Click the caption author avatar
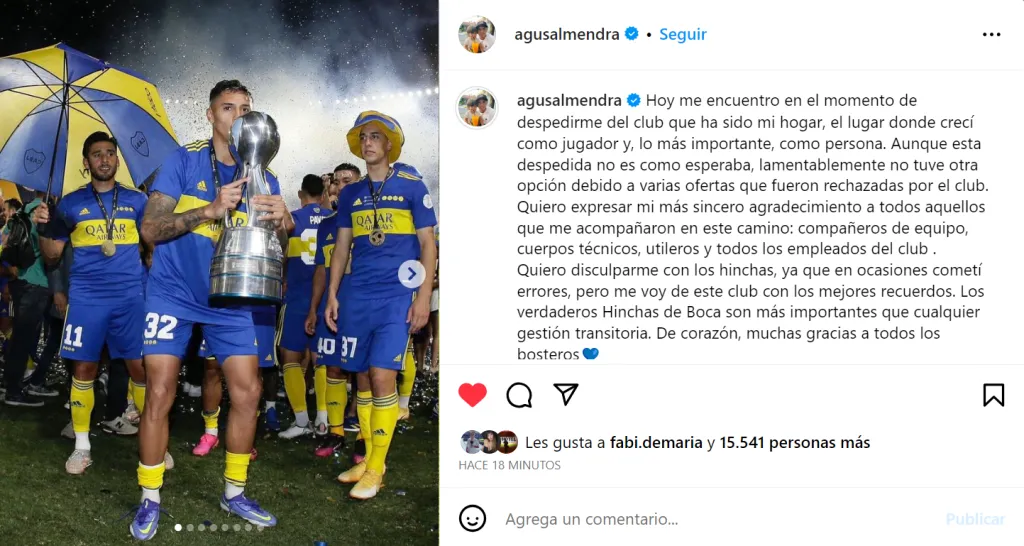 point(477,108)
